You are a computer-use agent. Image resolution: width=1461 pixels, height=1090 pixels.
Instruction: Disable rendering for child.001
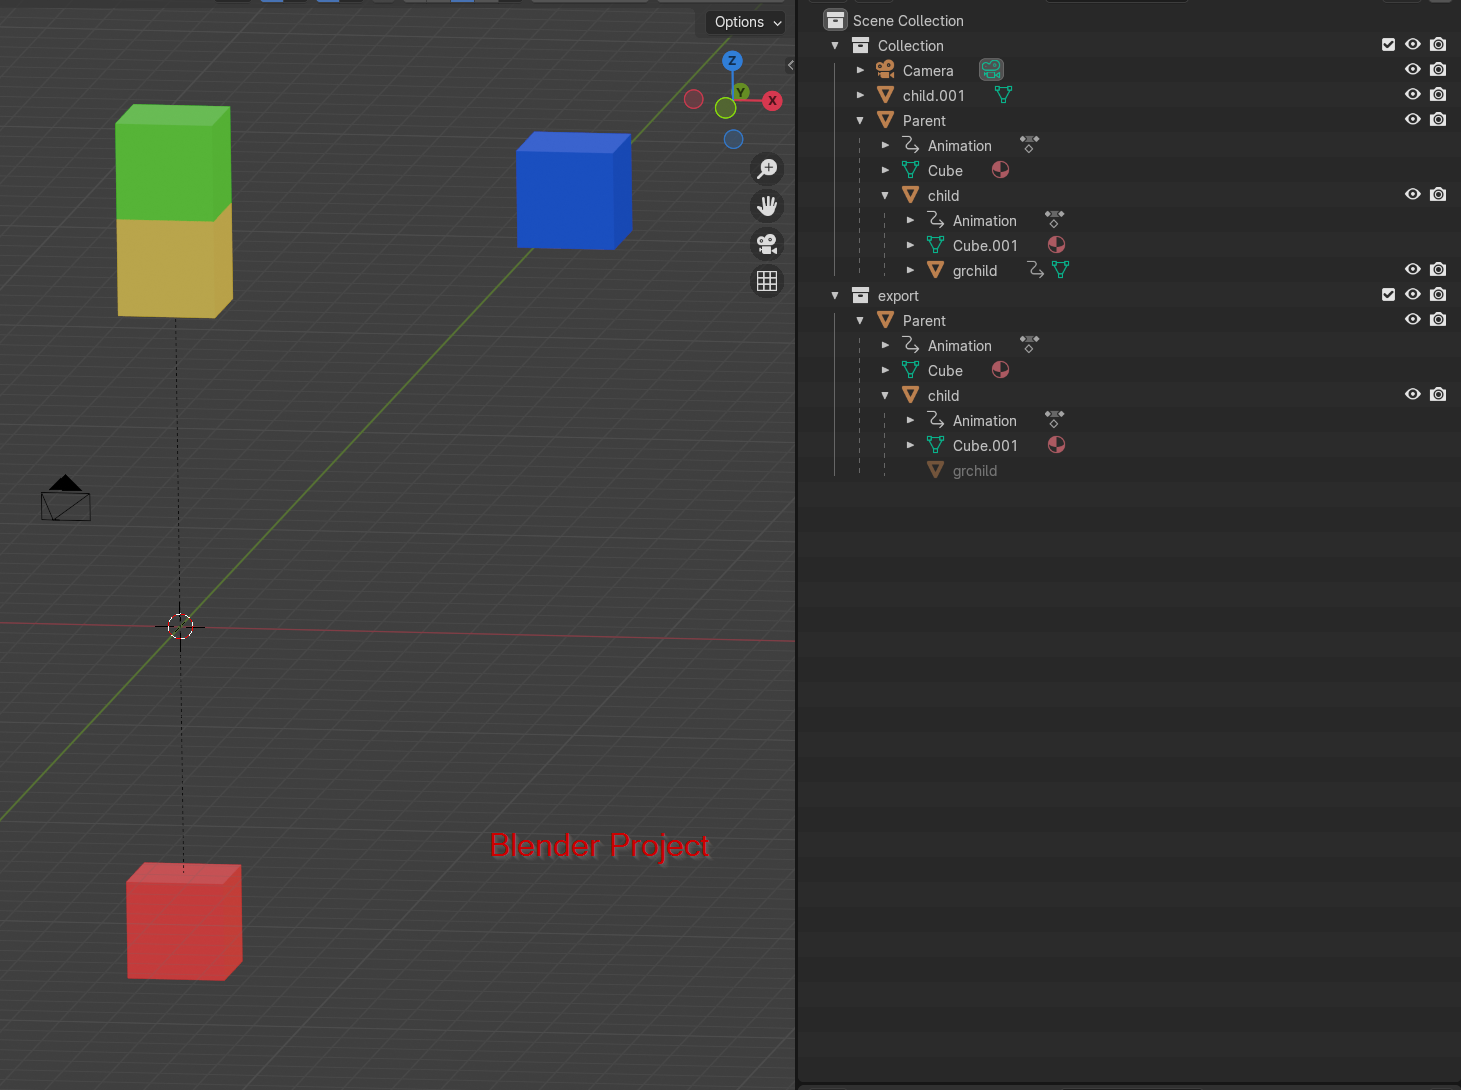[1438, 95]
